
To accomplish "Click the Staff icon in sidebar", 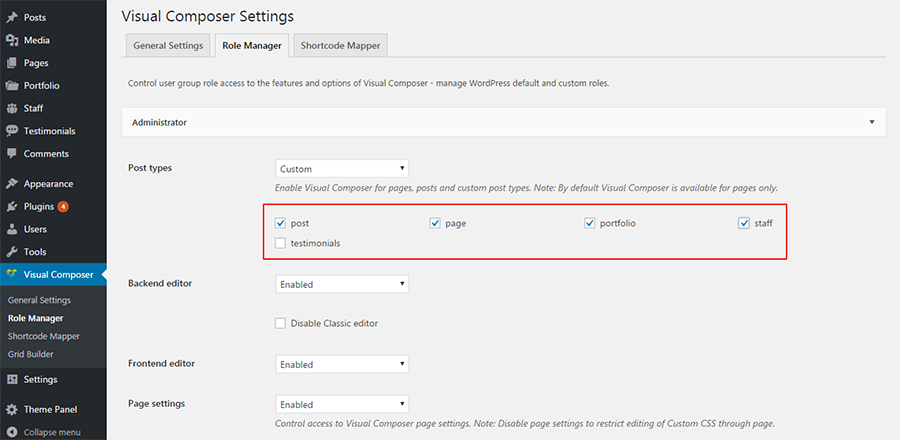I will point(11,108).
